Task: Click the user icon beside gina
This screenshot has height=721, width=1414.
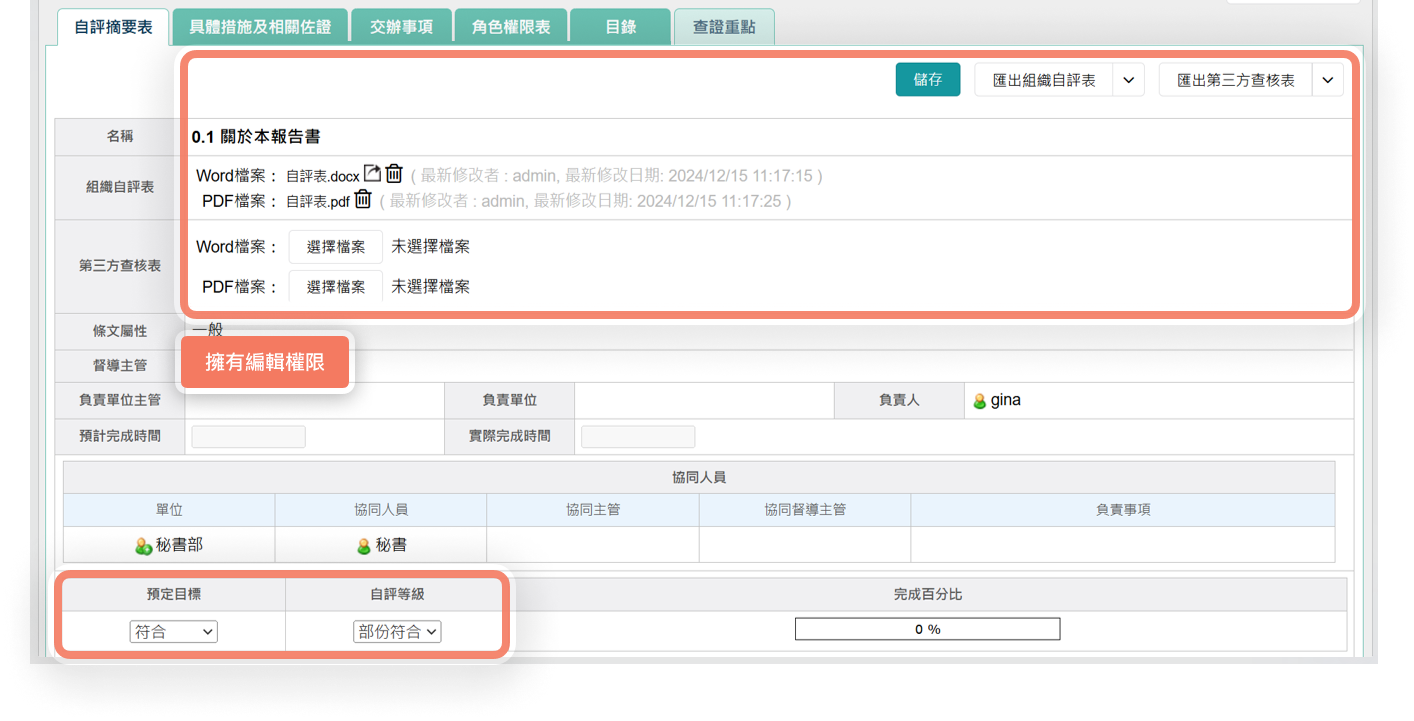Action: point(979,401)
